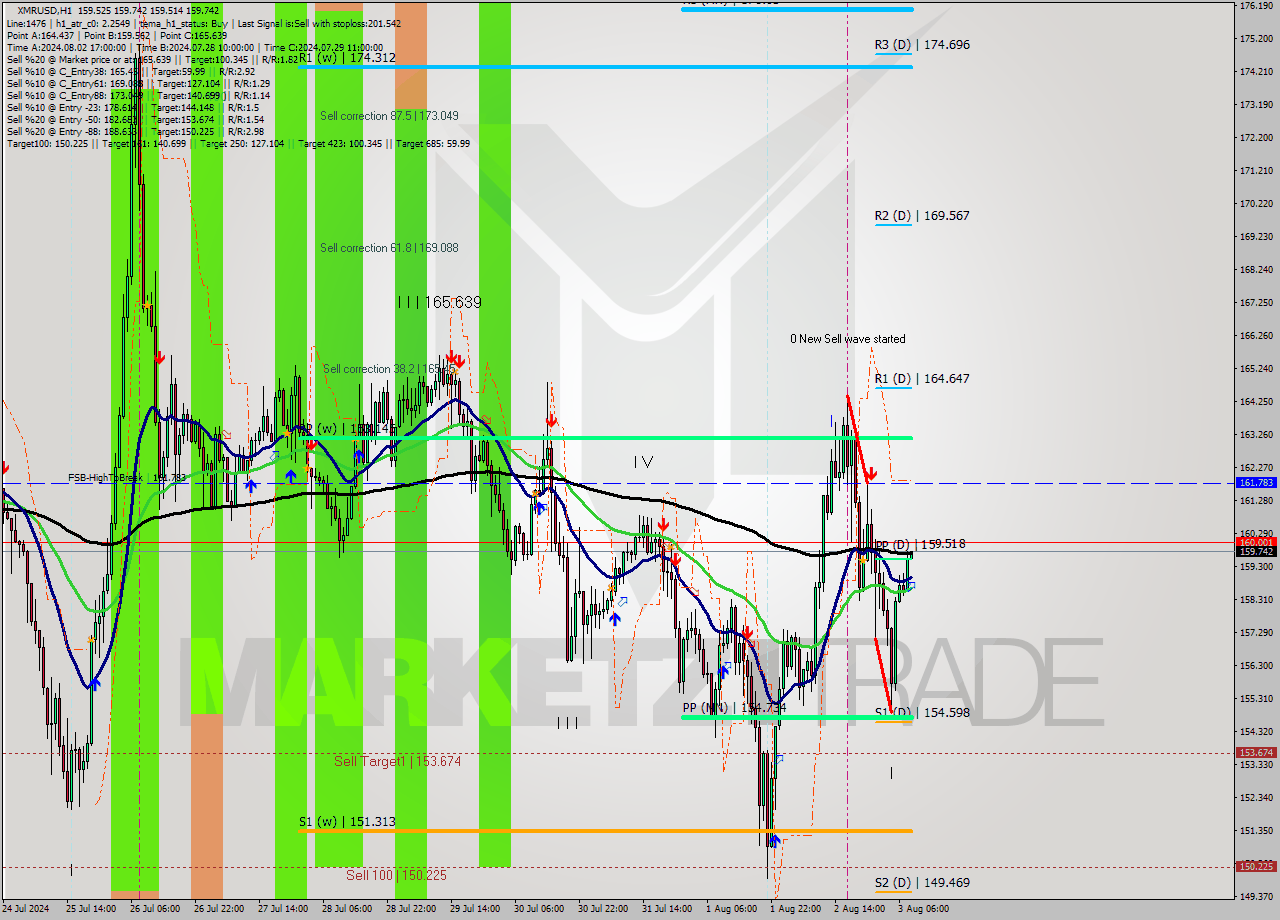Click the 'Sell correction 38.2' label
Image resolution: width=1280 pixels, height=920 pixels.
[390, 369]
